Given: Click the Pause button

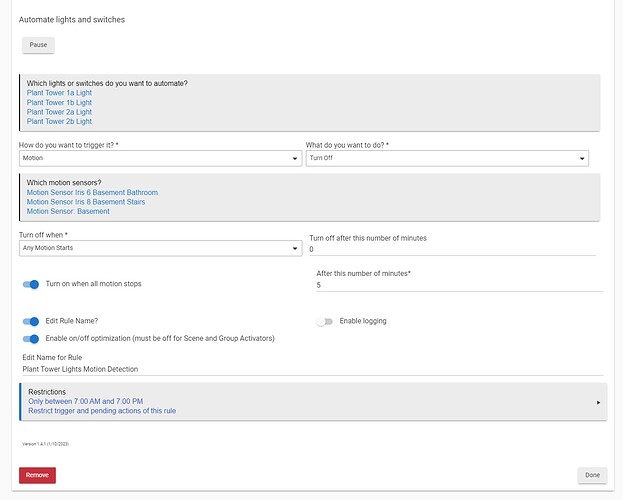Looking at the screenshot, I should 38,45.
